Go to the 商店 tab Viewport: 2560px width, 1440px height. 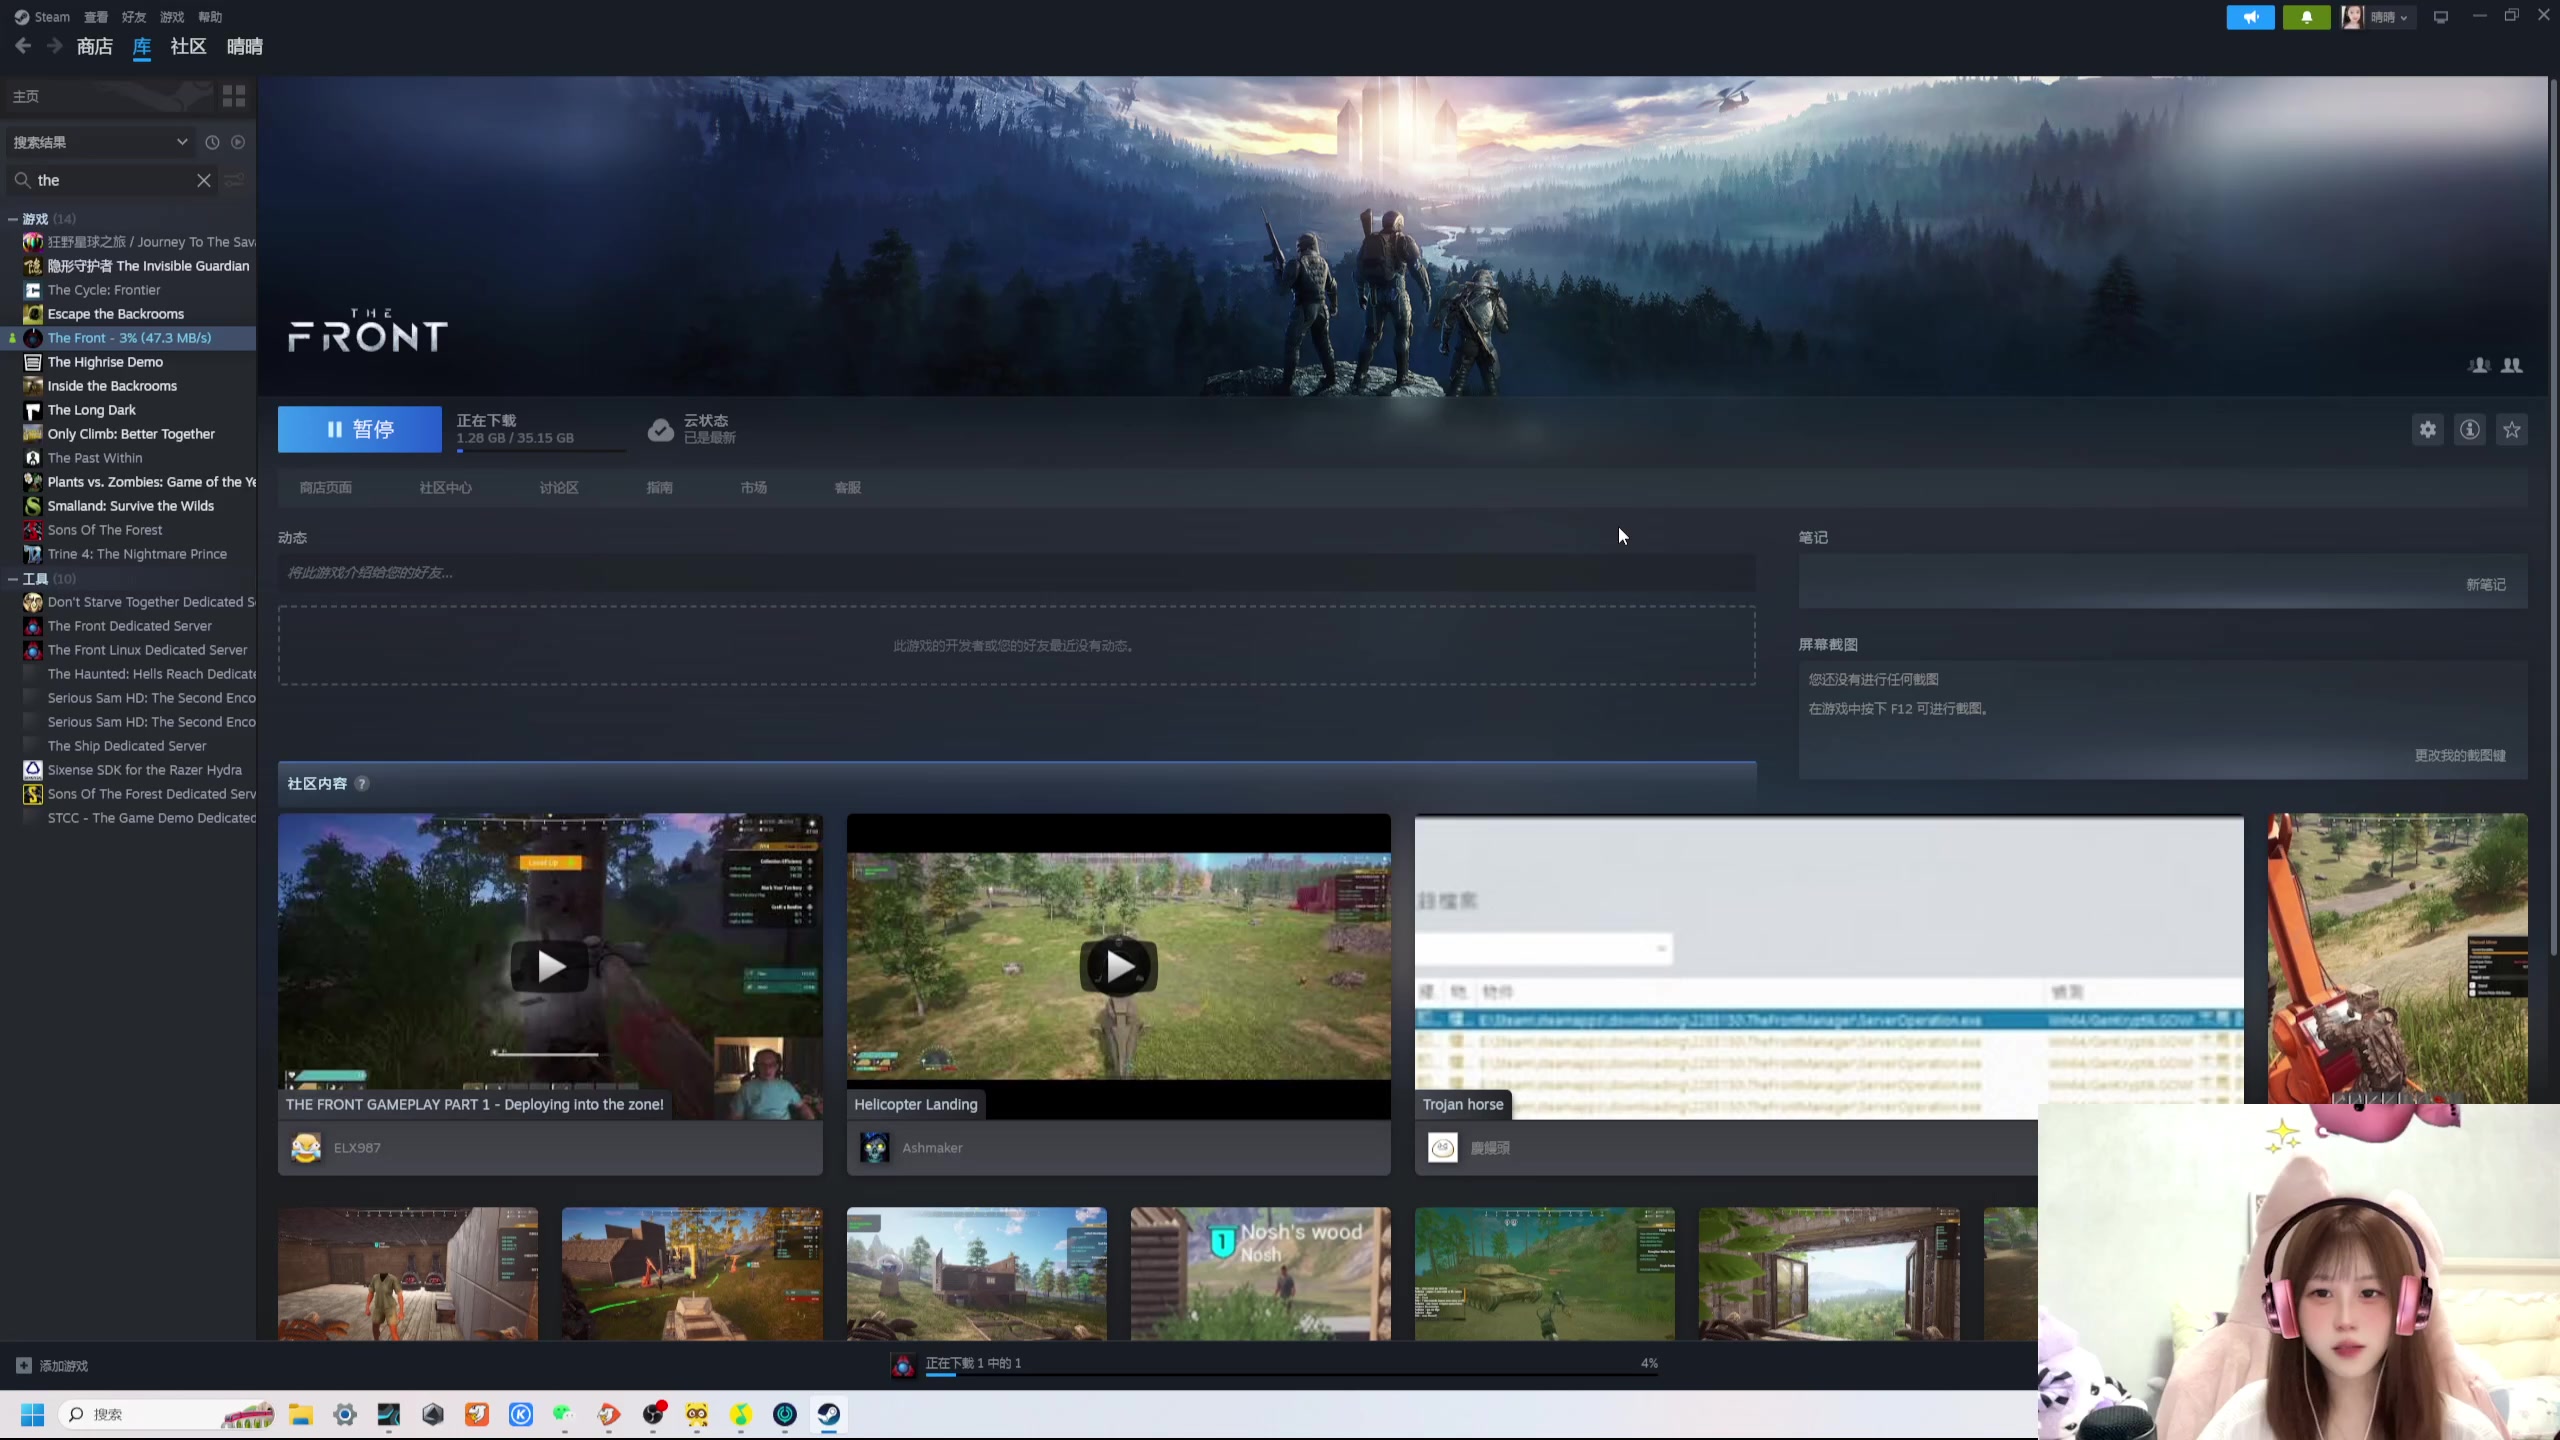pyautogui.click(x=95, y=46)
